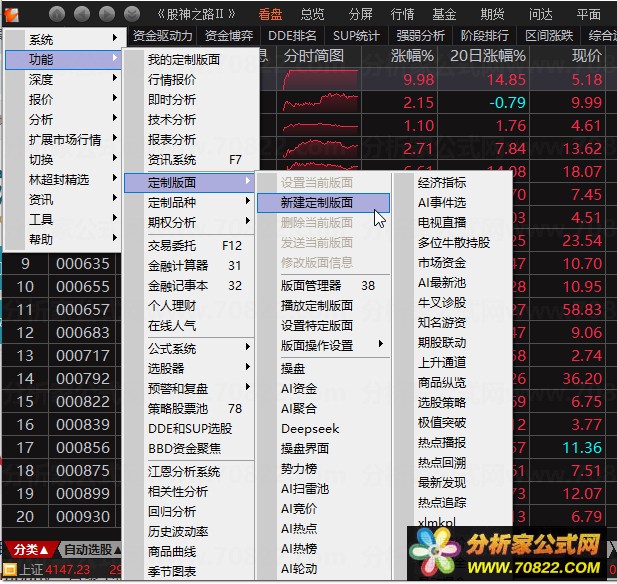Open 技术分析 from the 功能 menu
This screenshot has height=584, width=617.
[x=190, y=120]
